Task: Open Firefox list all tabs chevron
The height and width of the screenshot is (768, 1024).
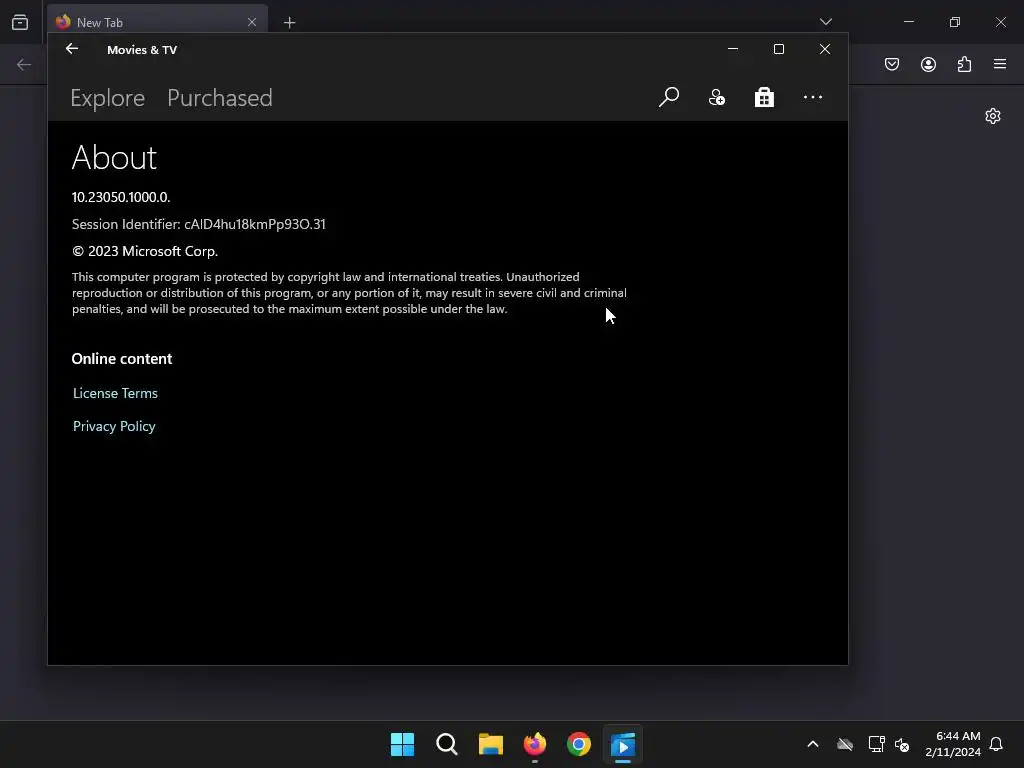Action: pyautogui.click(x=825, y=22)
